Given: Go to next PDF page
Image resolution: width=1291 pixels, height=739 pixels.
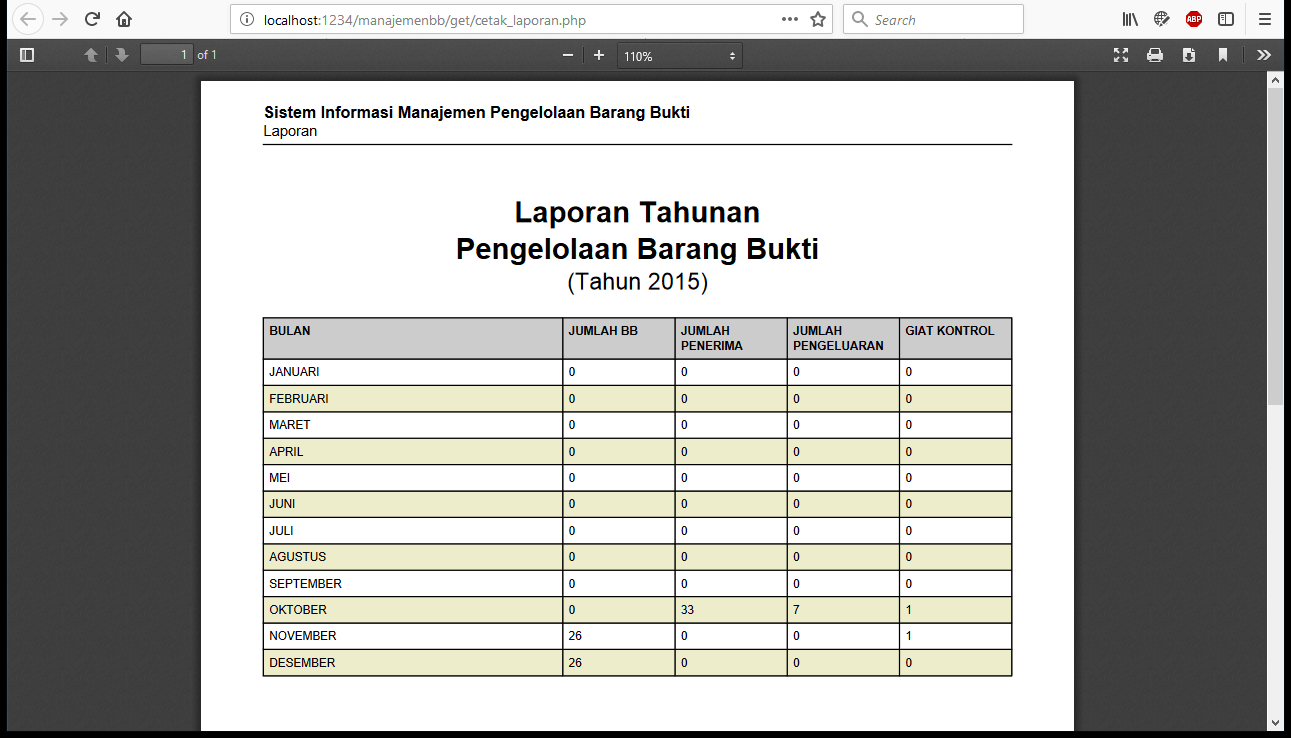Looking at the screenshot, I should pyautogui.click(x=122, y=55).
